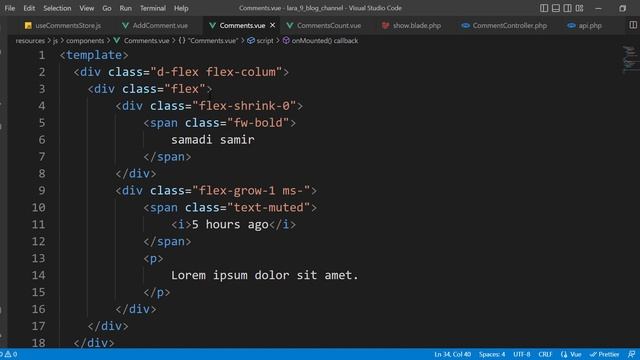Click the components breadcrumb segment

85,41
